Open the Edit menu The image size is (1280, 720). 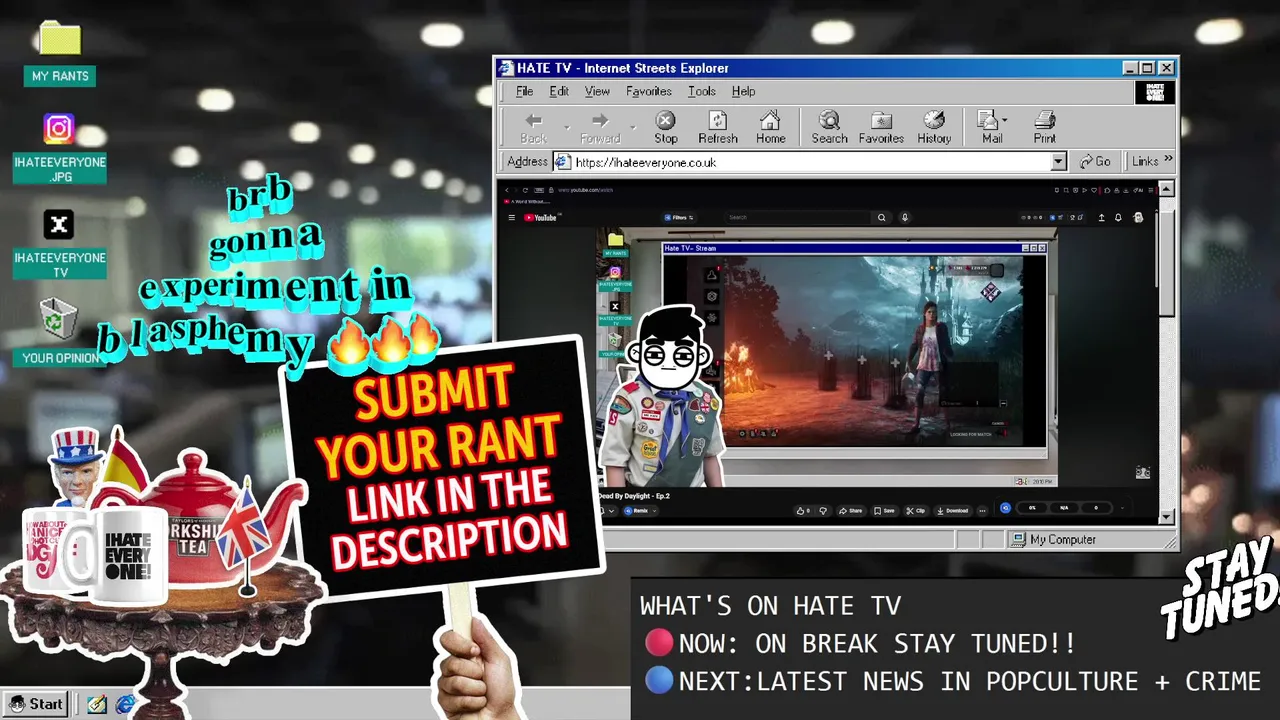pyautogui.click(x=559, y=91)
